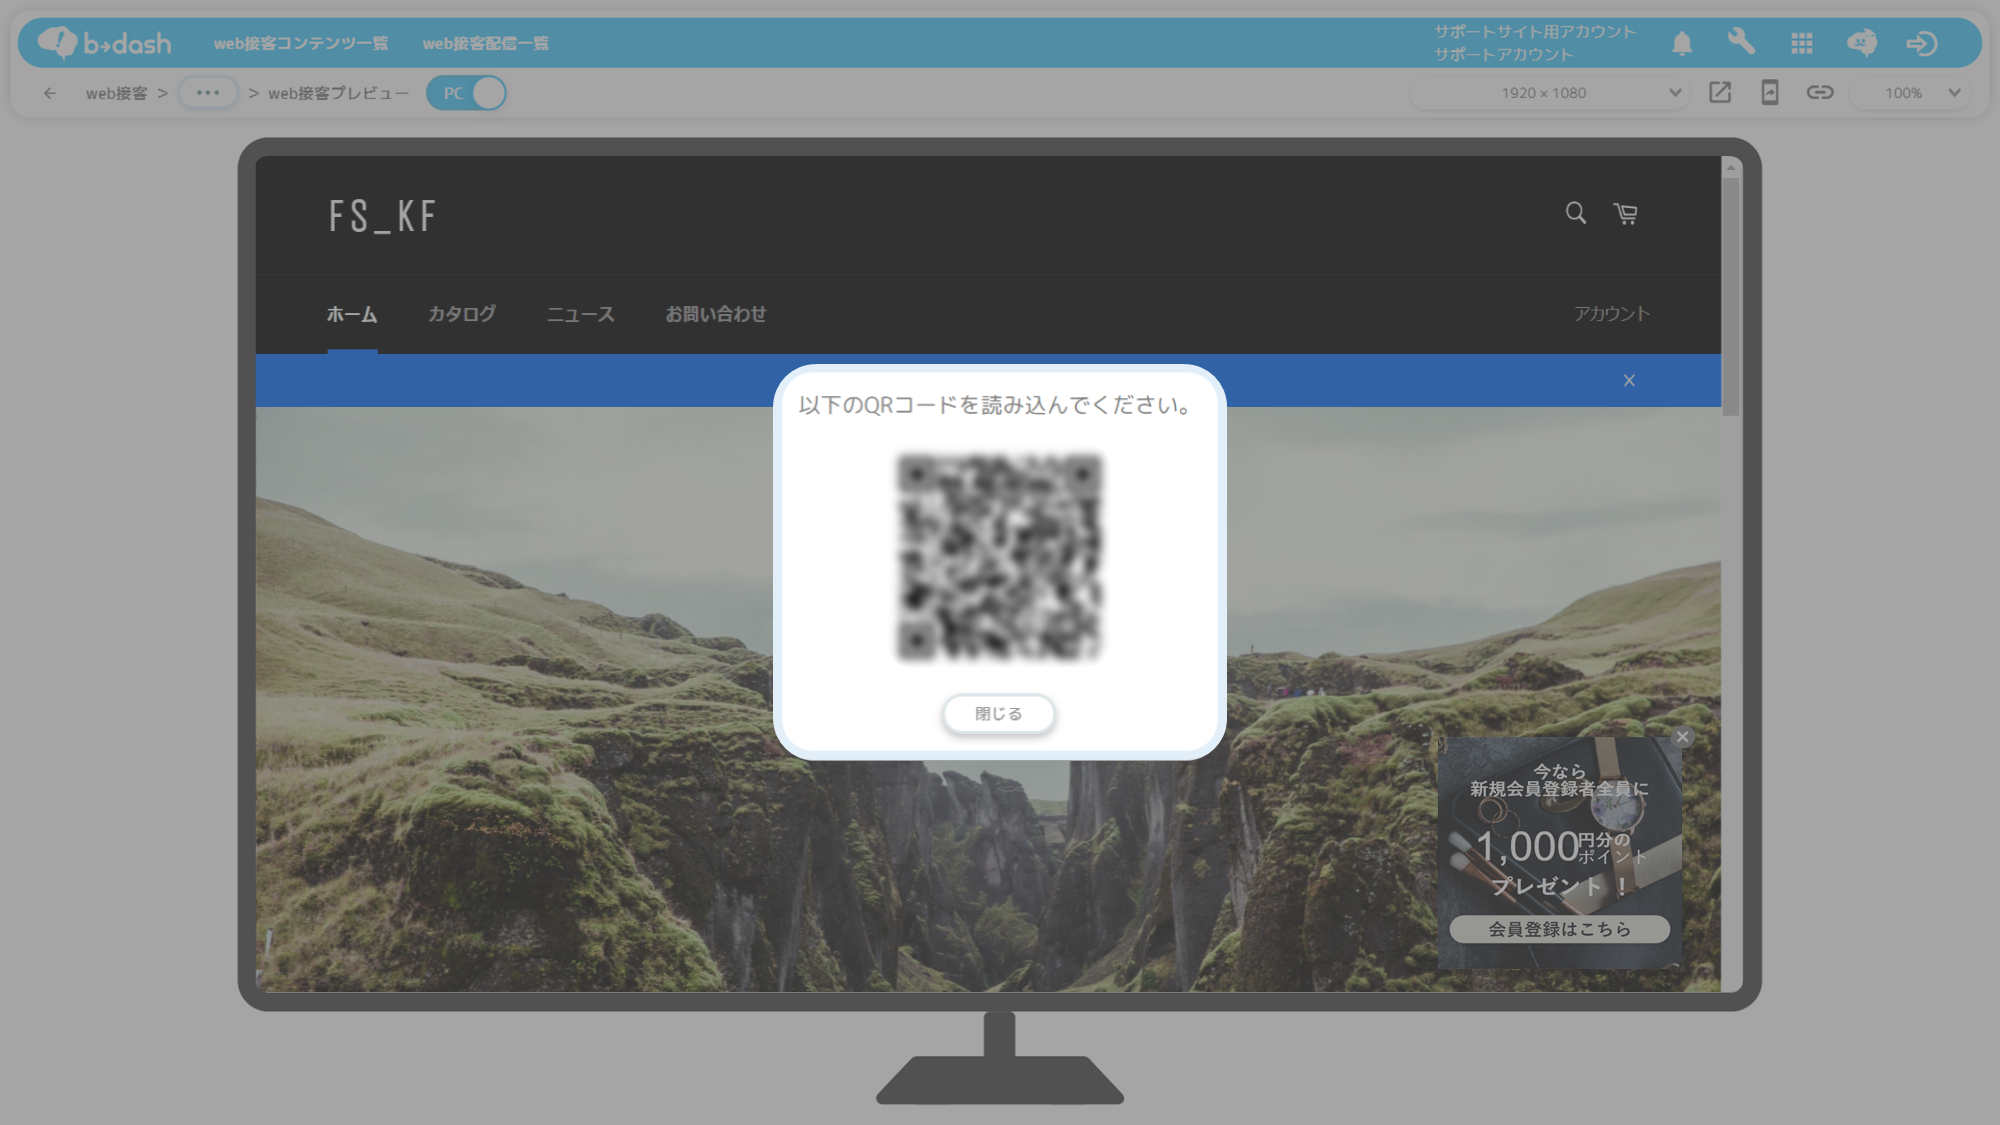Screen dimensions: 2000x1125
Task: Click the 閉じる button
Action: tap(999, 714)
